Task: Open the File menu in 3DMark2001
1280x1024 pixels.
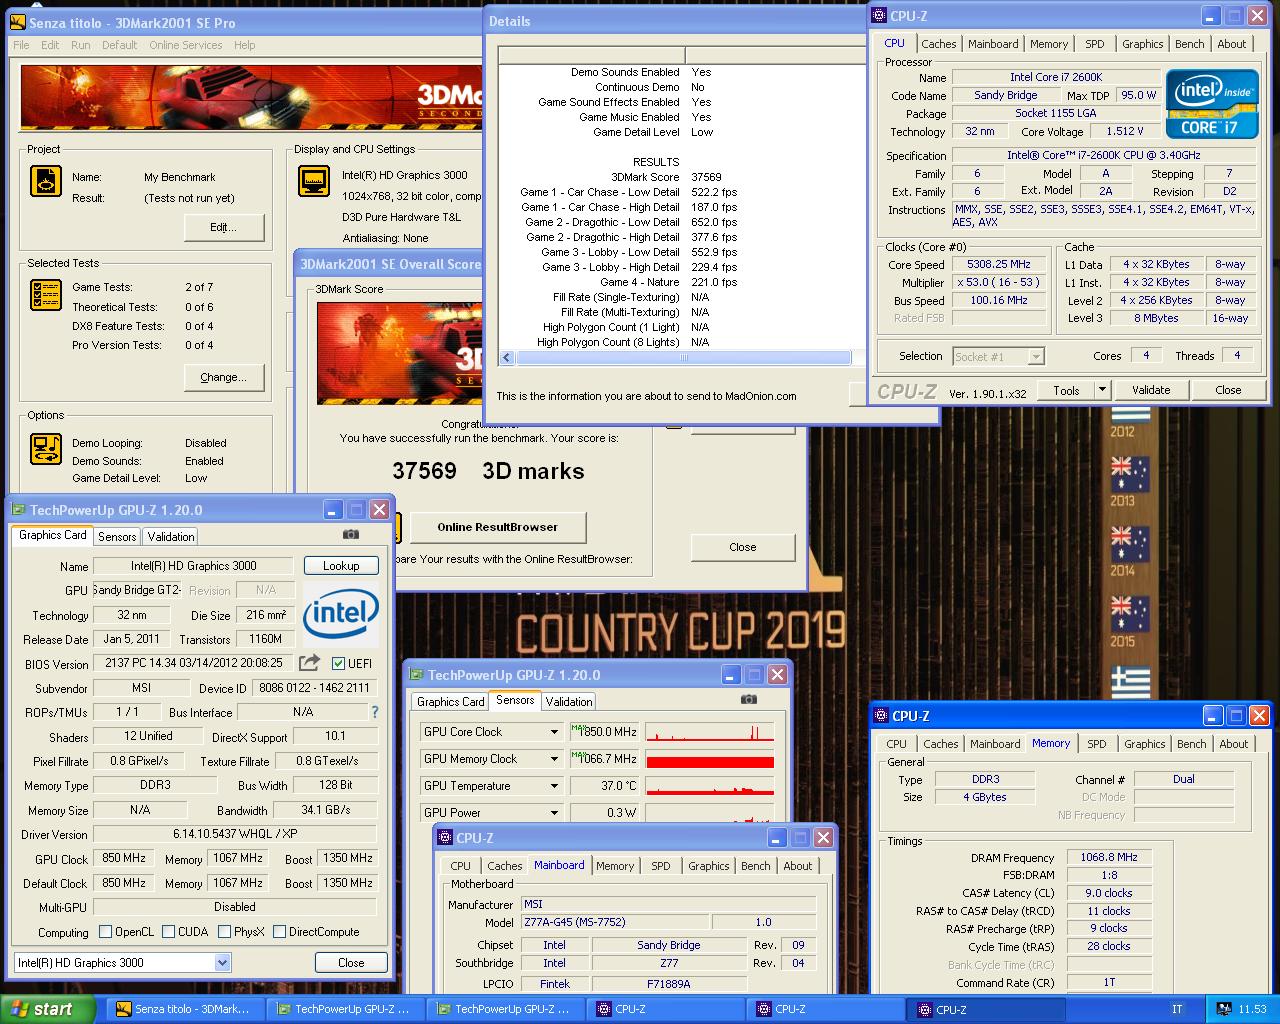Action: click(21, 45)
